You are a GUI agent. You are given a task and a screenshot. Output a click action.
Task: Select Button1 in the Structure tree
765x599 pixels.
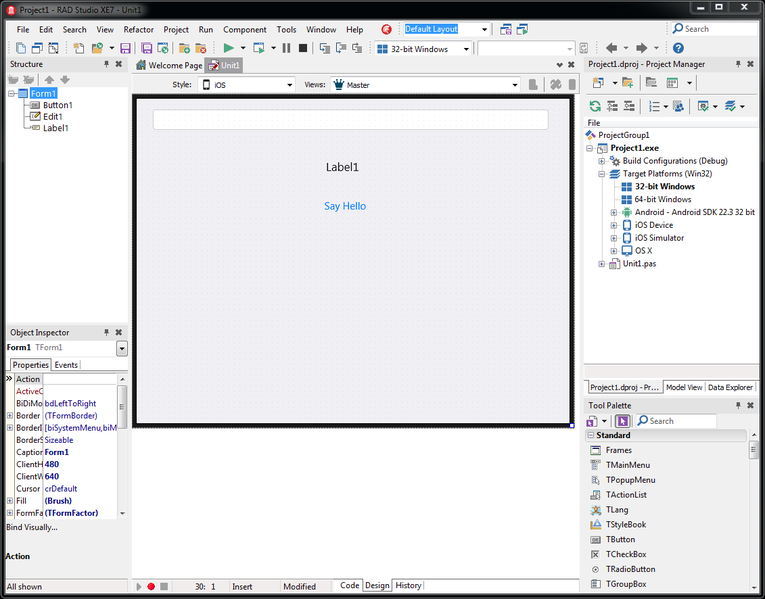pyautogui.click(x=58, y=105)
